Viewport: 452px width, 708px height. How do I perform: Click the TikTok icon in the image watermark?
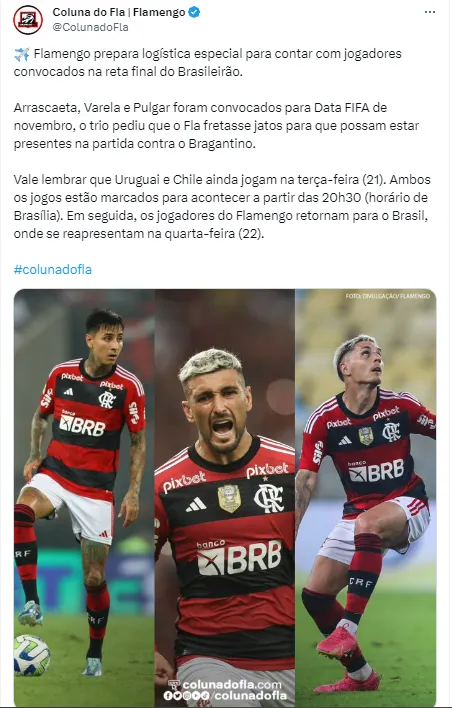205,696
